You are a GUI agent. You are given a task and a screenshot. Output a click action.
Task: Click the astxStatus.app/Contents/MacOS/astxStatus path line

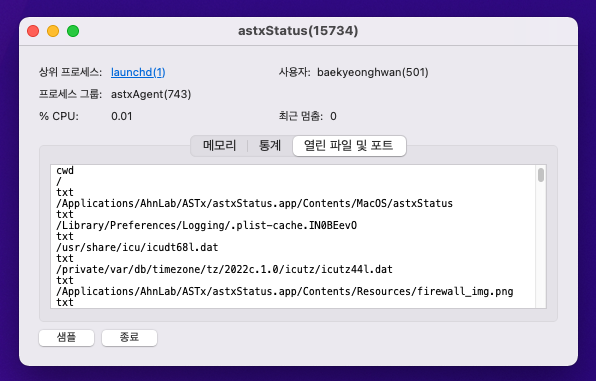[254, 203]
